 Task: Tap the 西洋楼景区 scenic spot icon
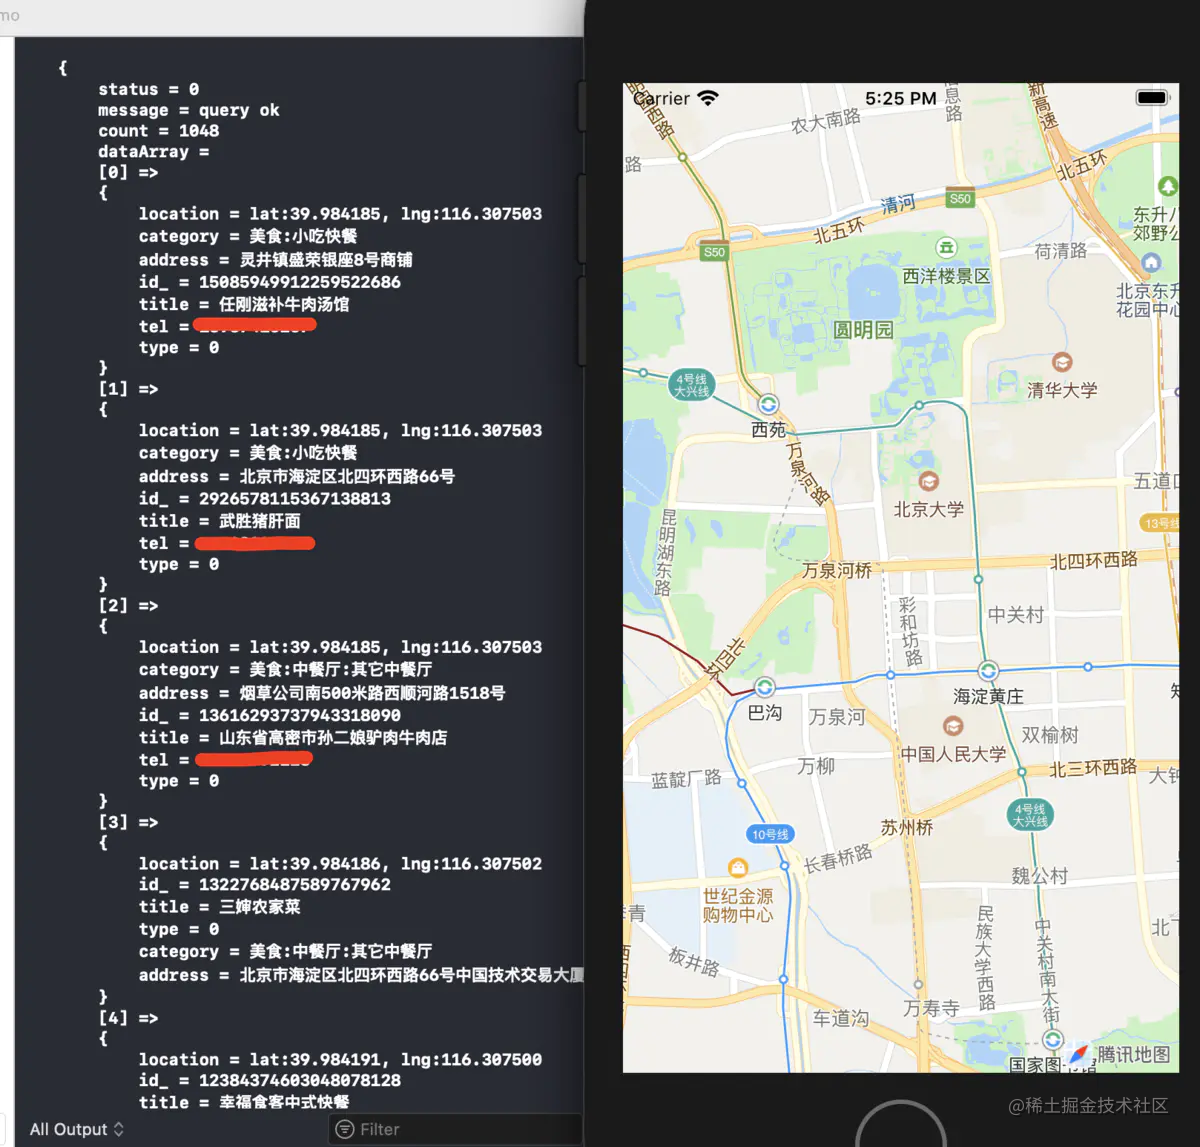coord(946,248)
